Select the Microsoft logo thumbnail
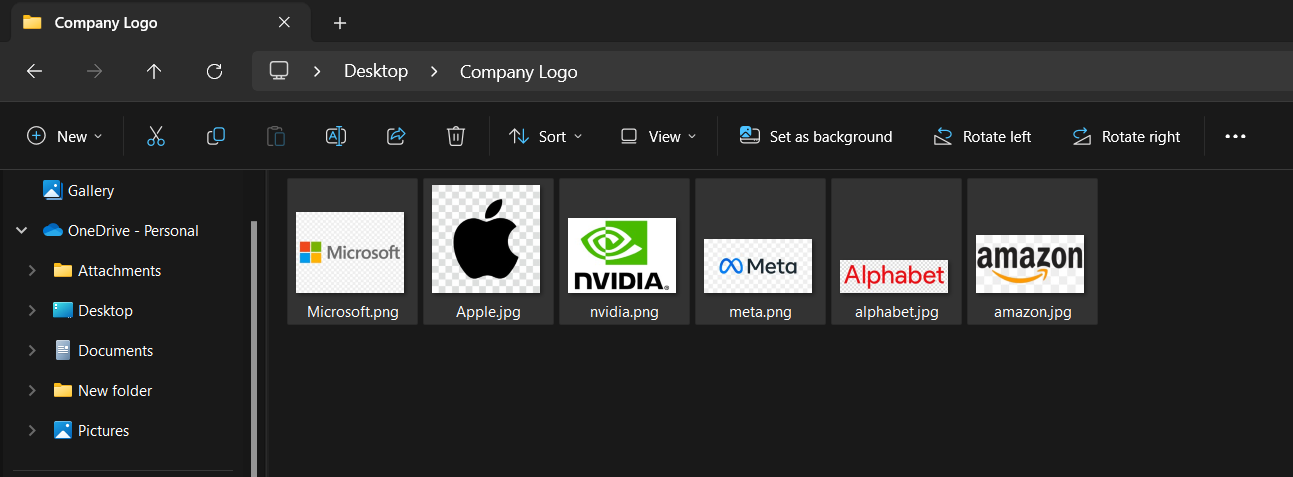The image size is (1293, 477). 350,252
